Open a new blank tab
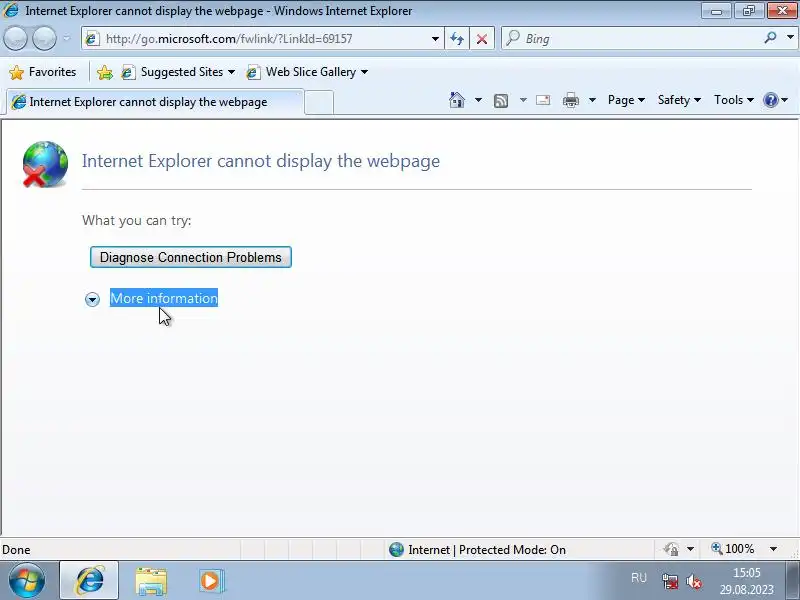800x600 pixels. [319, 102]
